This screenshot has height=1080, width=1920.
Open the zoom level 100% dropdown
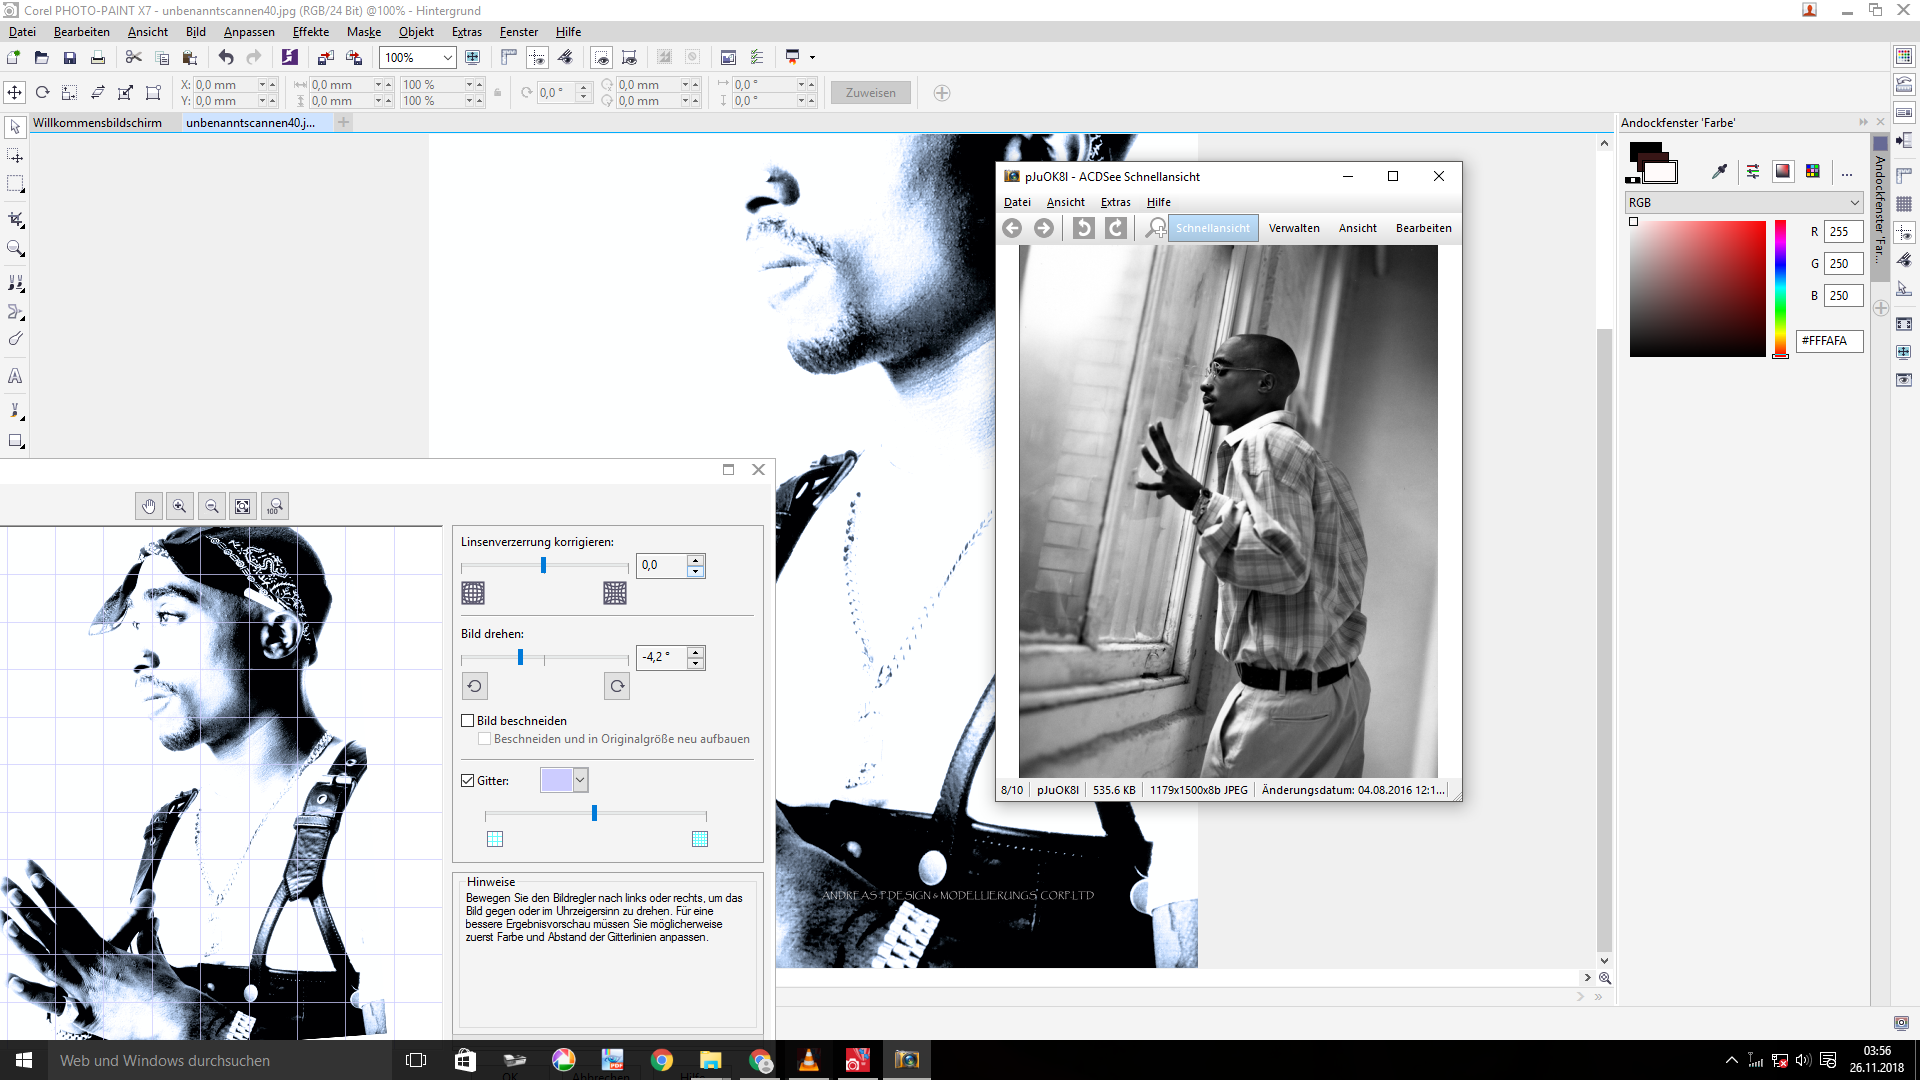point(447,58)
